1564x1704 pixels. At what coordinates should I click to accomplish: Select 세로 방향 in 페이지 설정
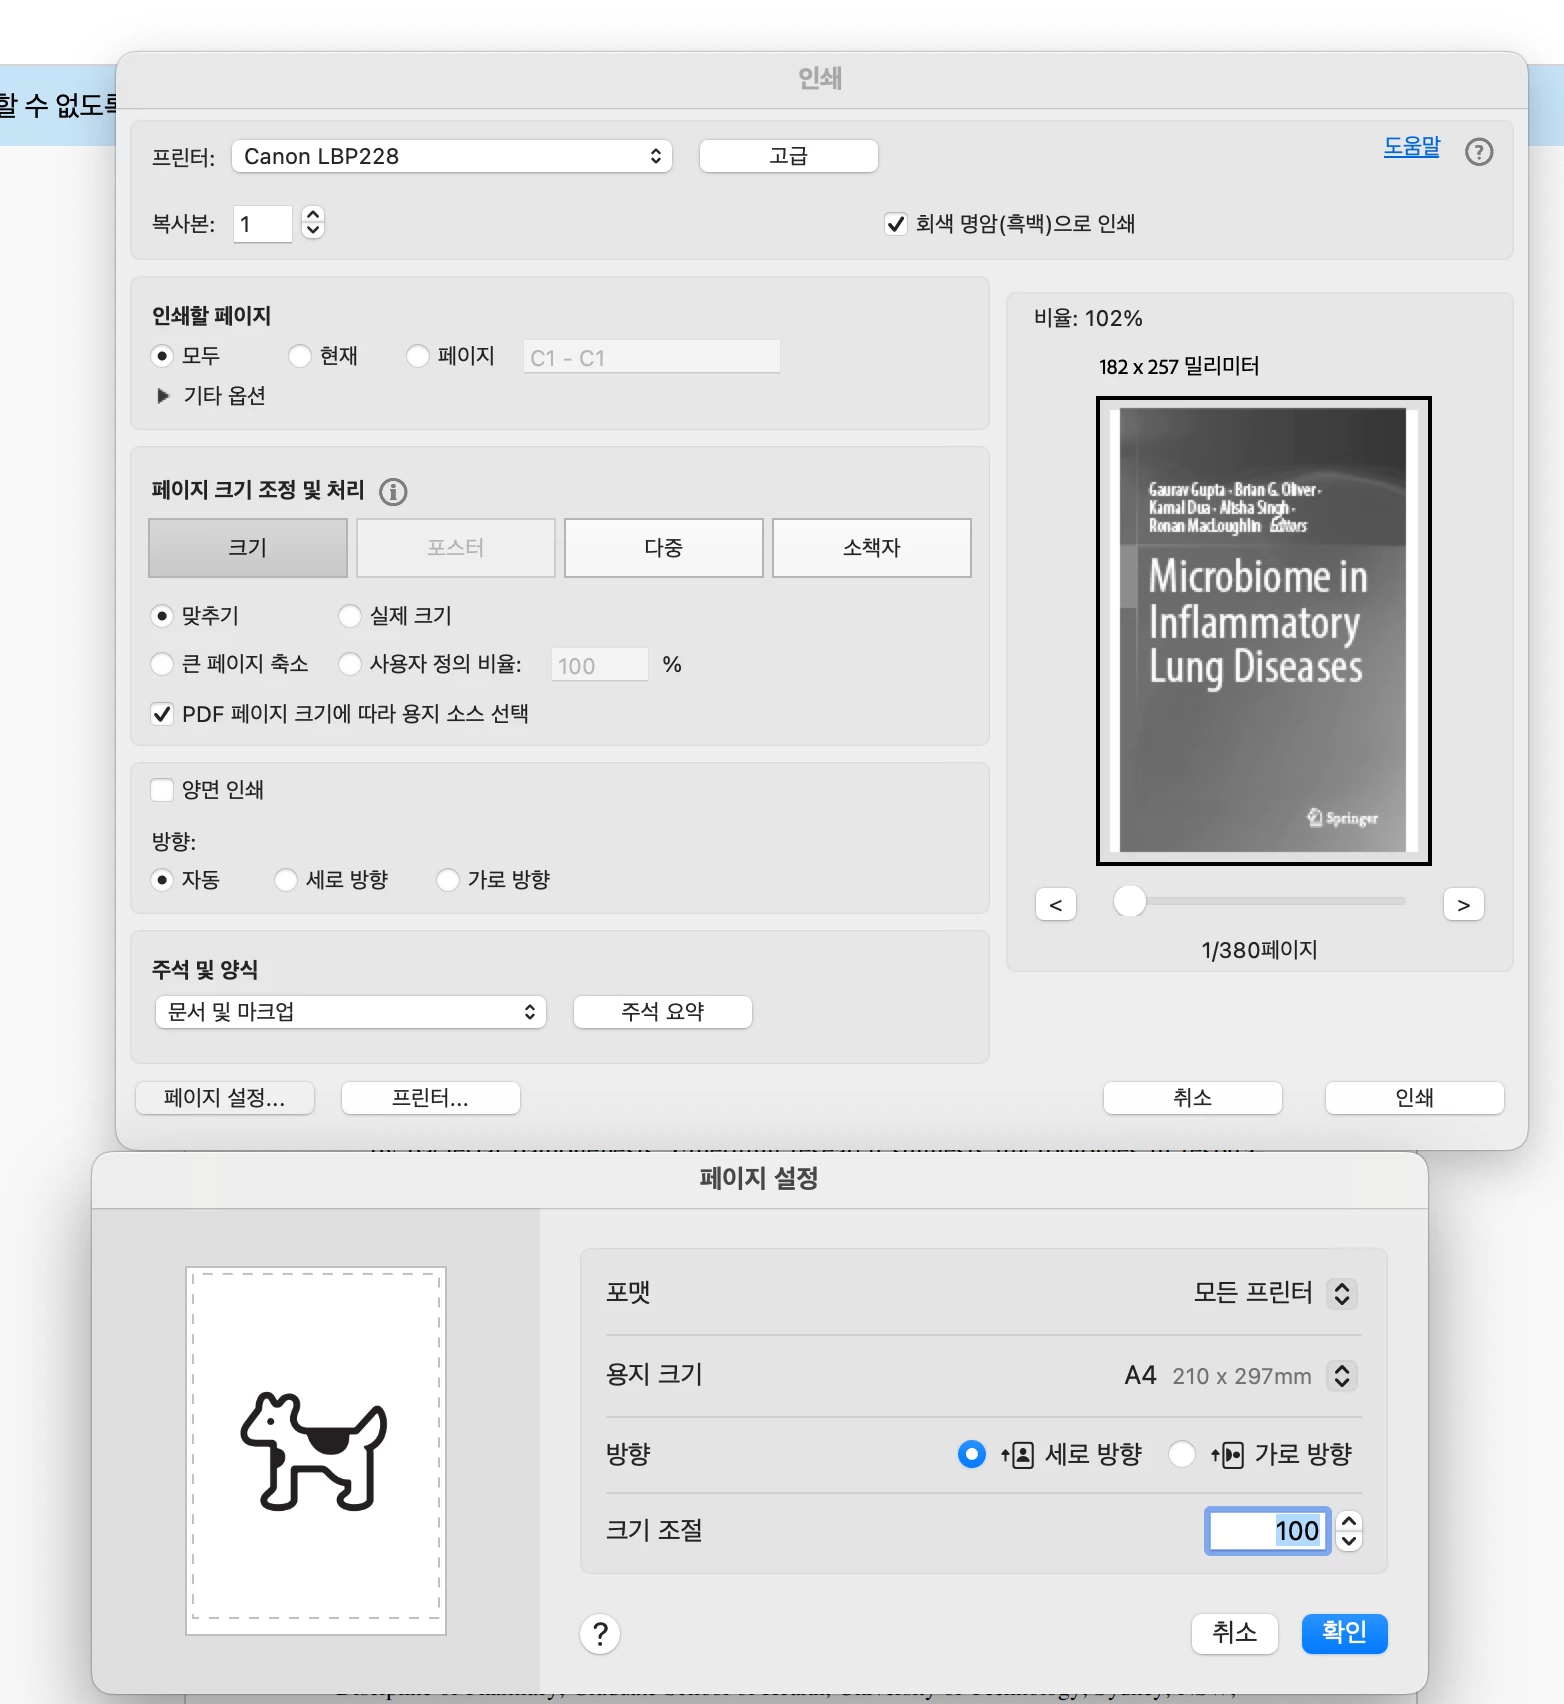click(x=971, y=1454)
